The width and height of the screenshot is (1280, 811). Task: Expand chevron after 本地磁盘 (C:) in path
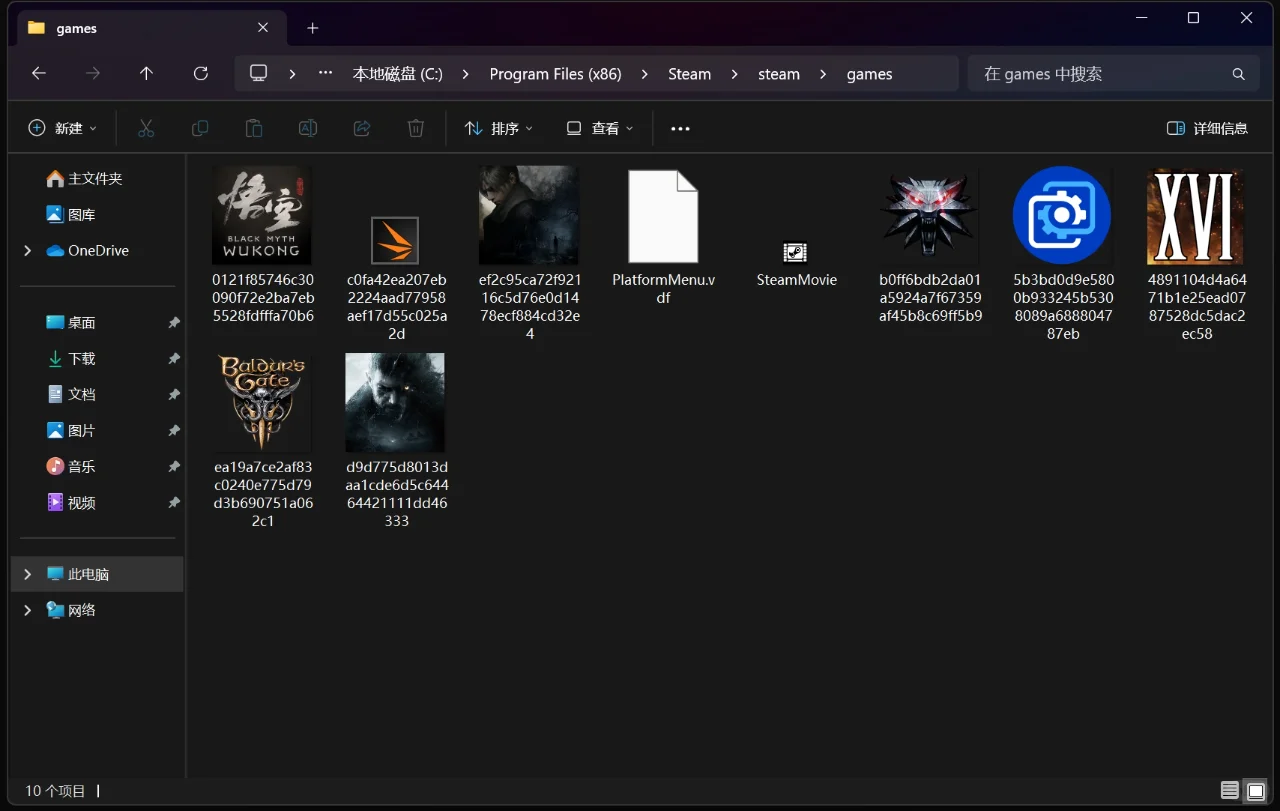click(x=466, y=74)
